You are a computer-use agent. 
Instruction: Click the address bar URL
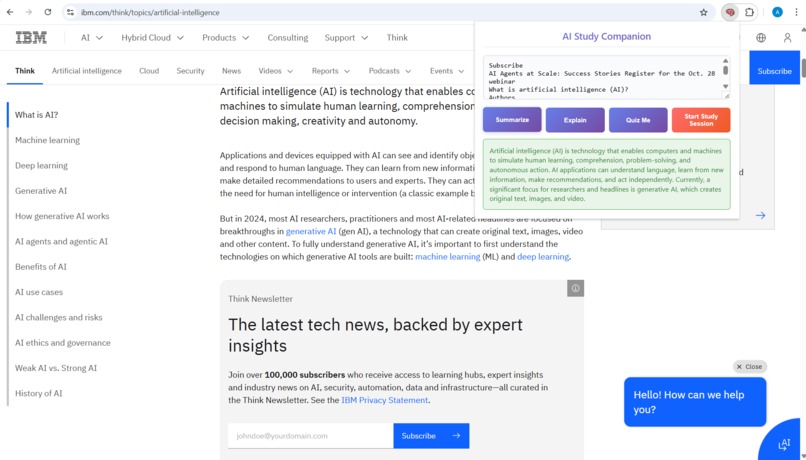coord(150,12)
